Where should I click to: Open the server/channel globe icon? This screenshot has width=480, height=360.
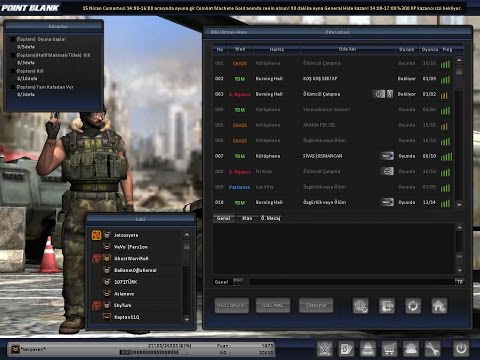pos(361,305)
